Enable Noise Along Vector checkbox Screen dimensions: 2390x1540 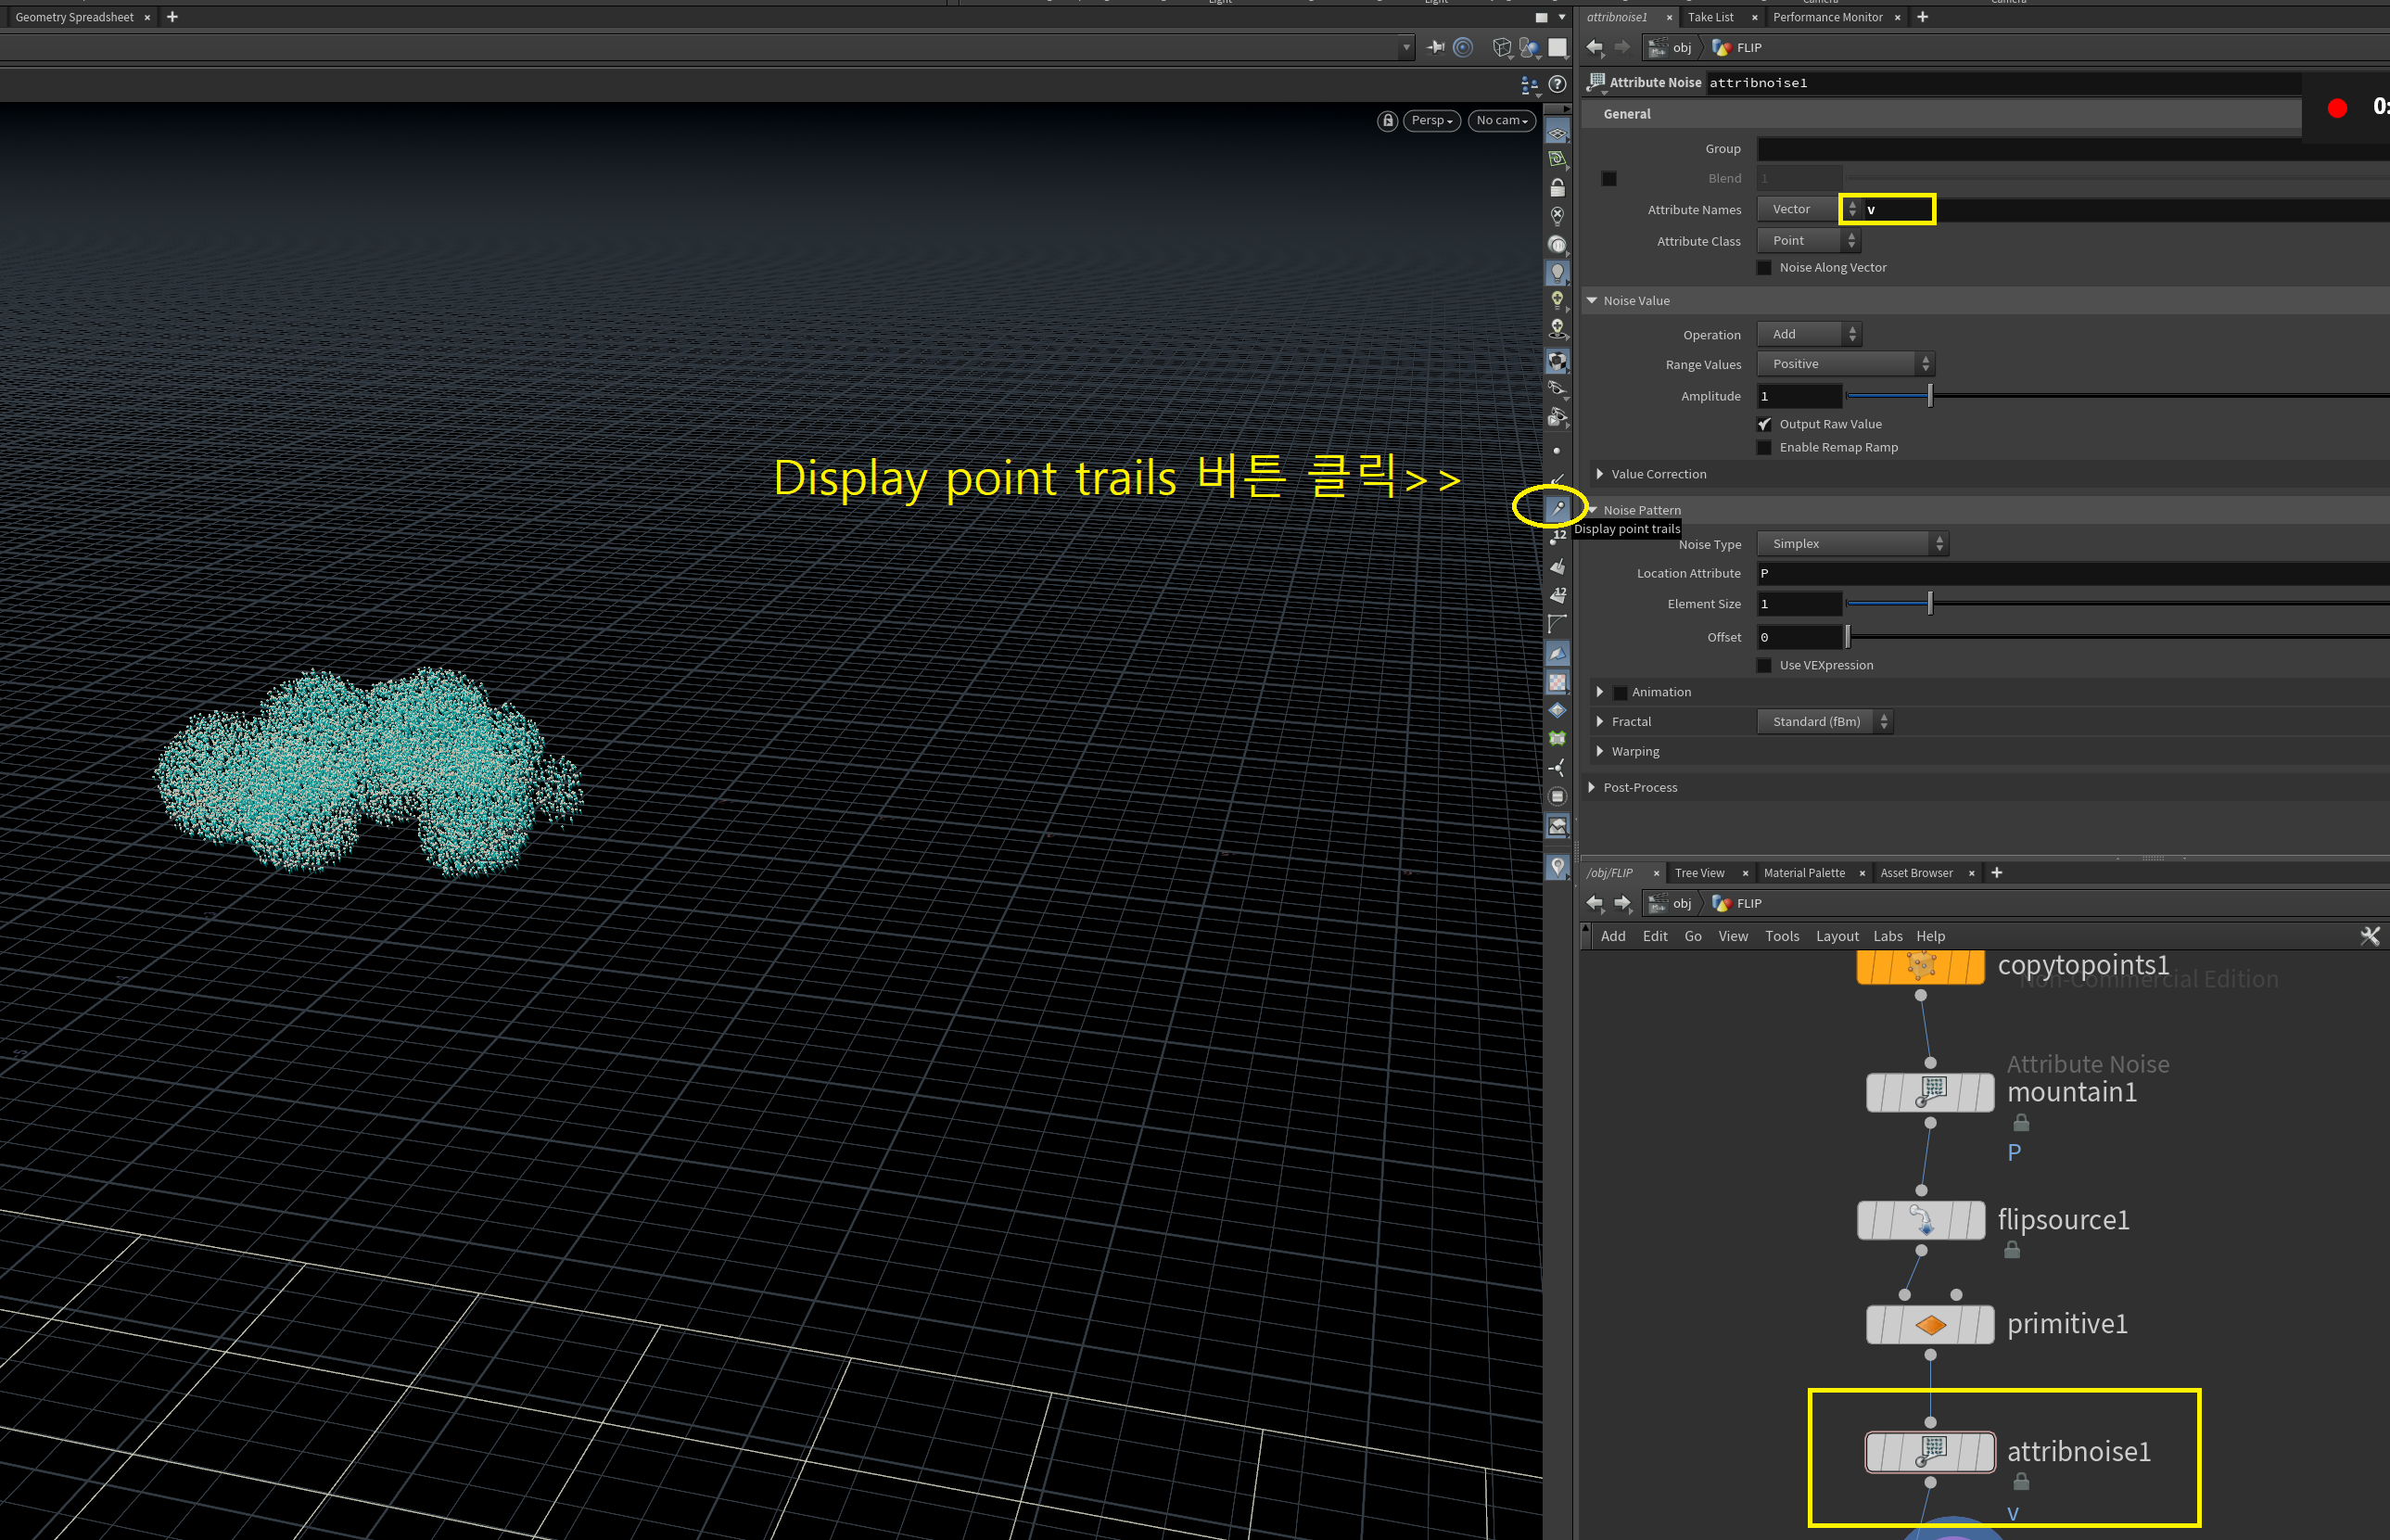coord(1764,268)
